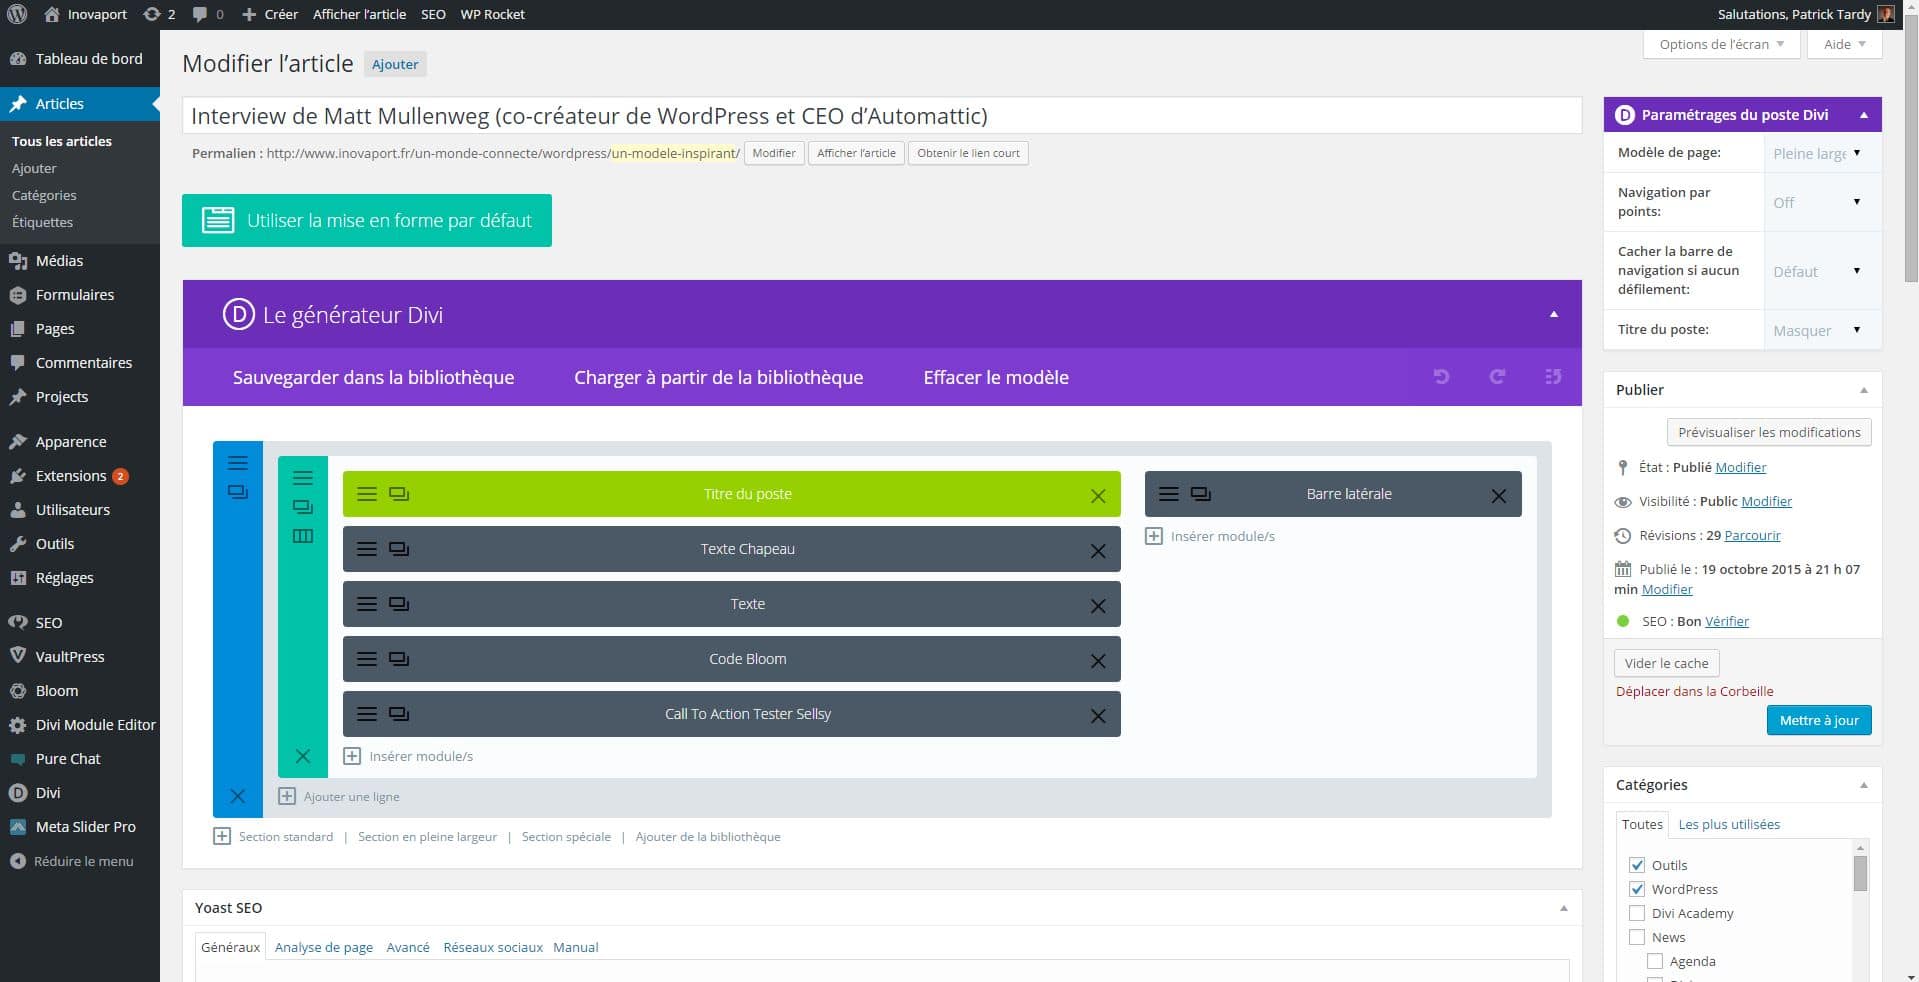Remove the Call To Action Tester Sellsy module
1919x982 pixels.
click(x=1098, y=716)
